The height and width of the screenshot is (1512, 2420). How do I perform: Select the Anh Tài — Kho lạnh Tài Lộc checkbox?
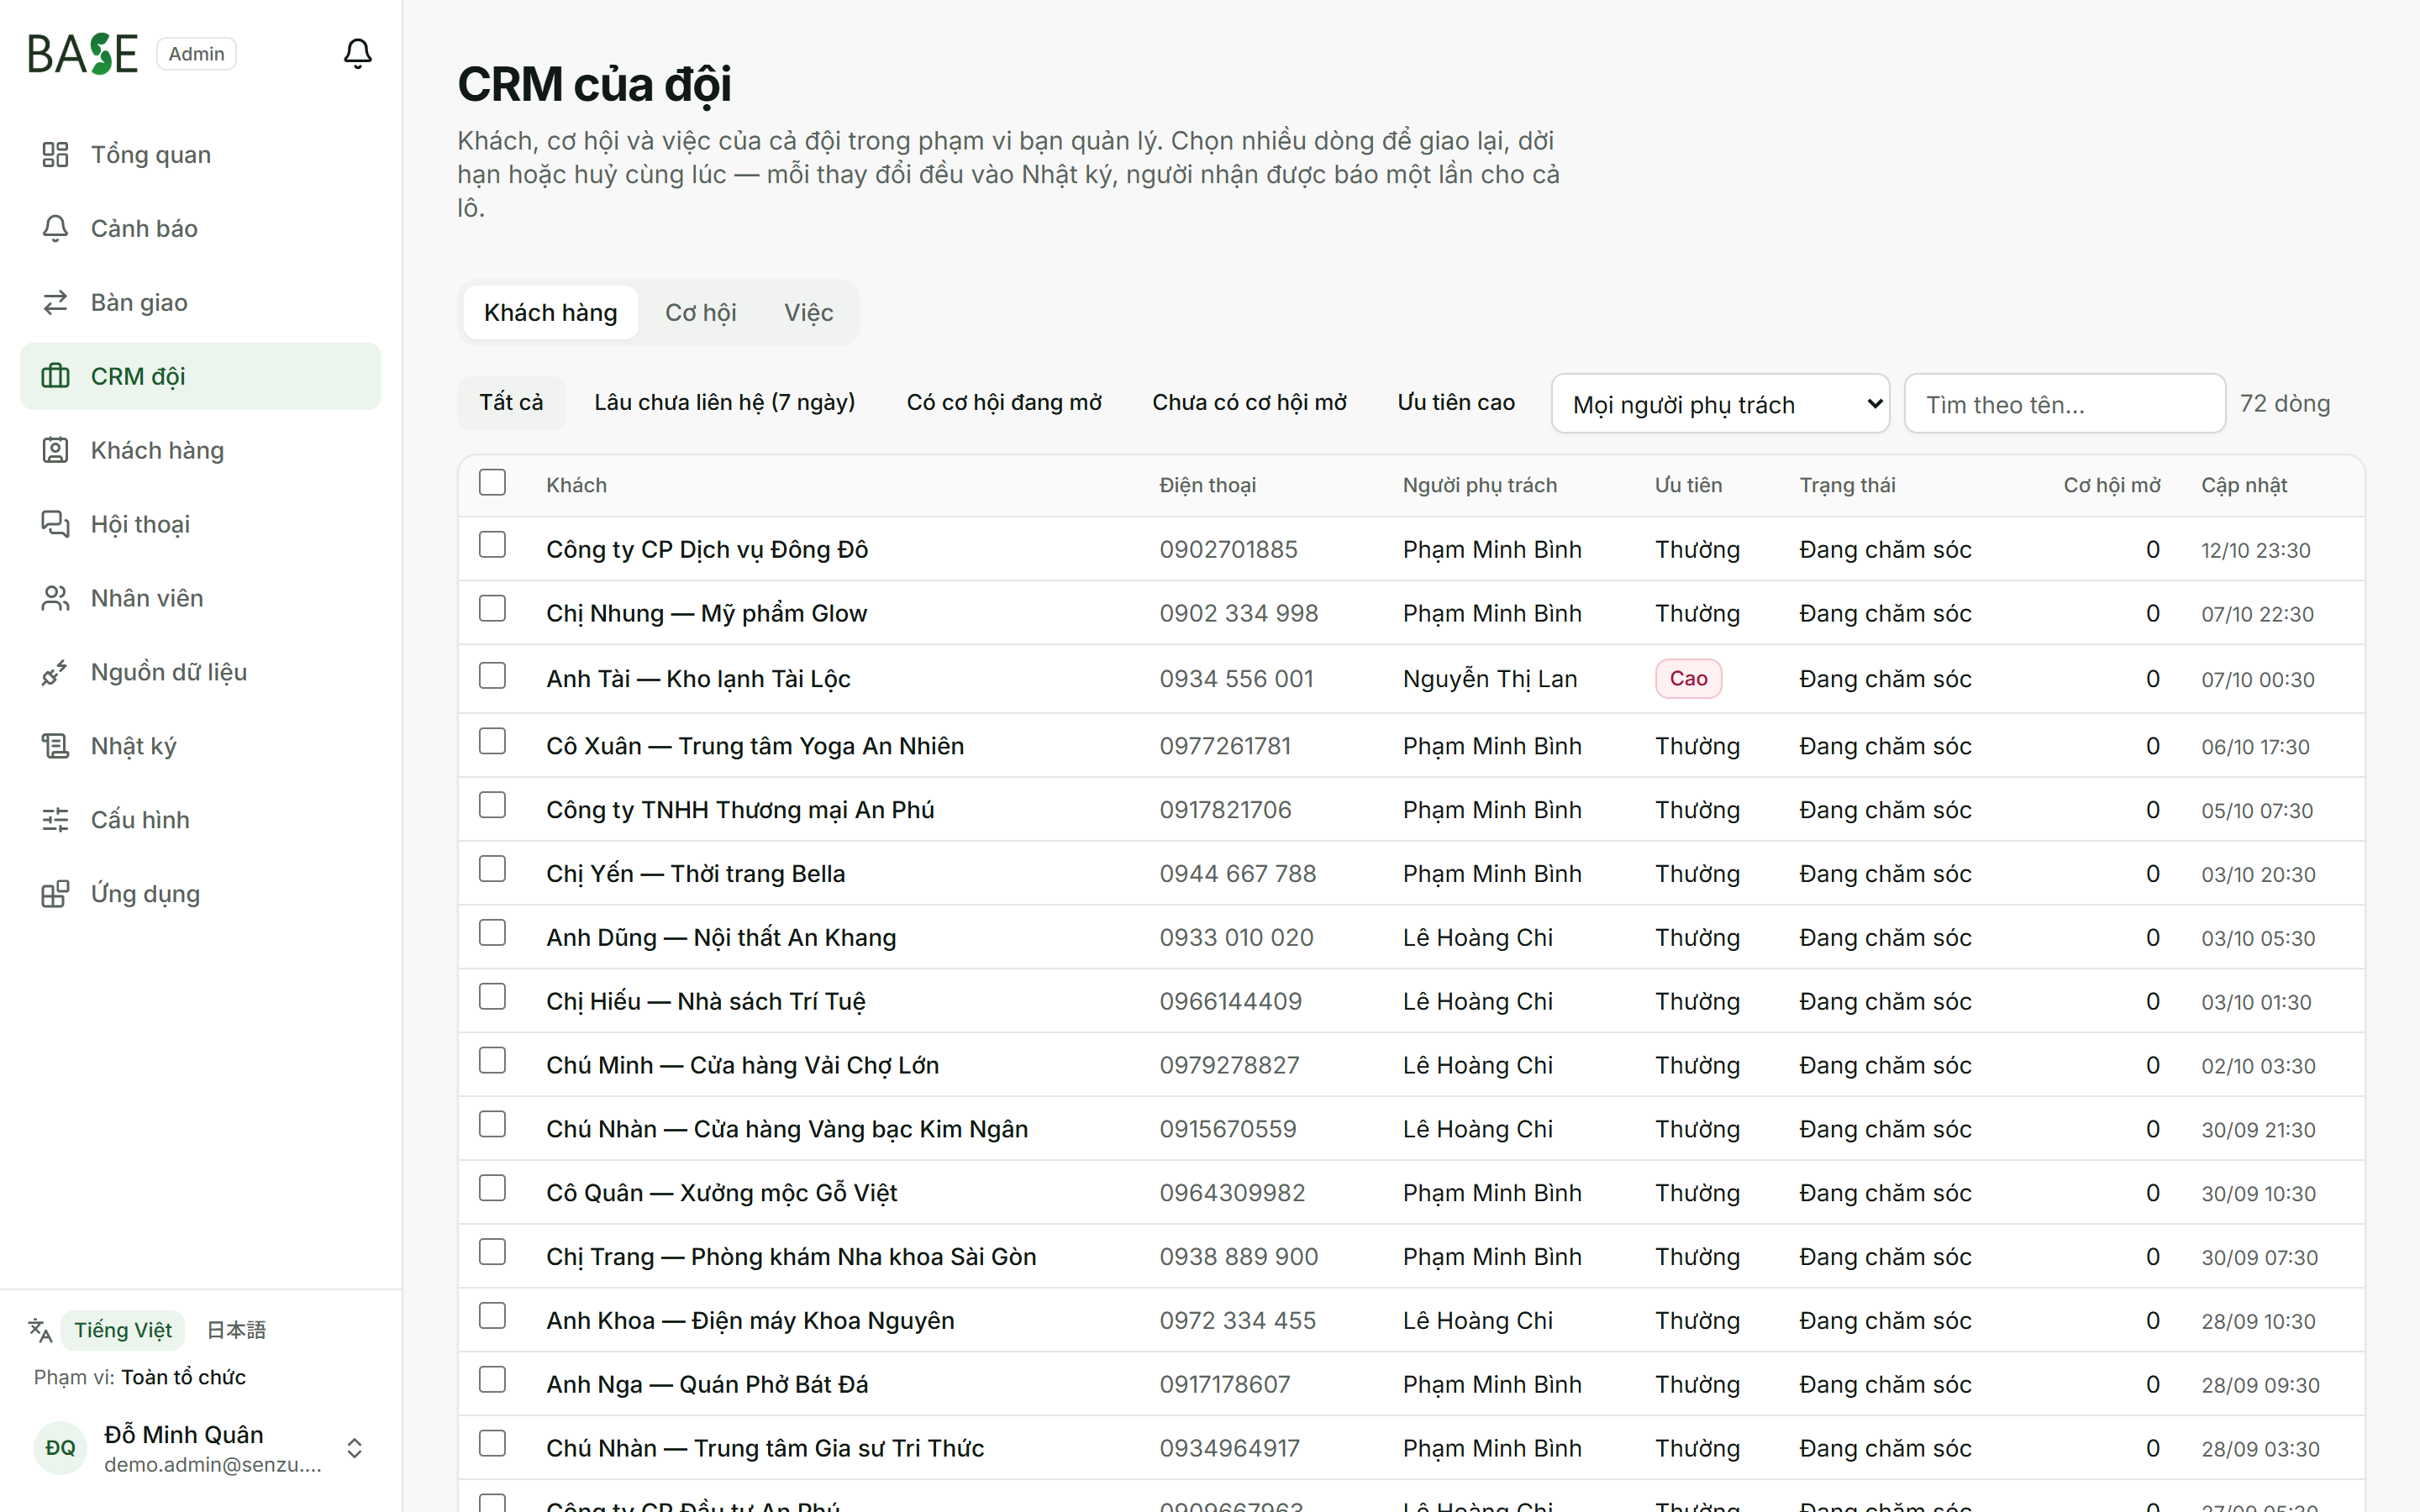492,676
